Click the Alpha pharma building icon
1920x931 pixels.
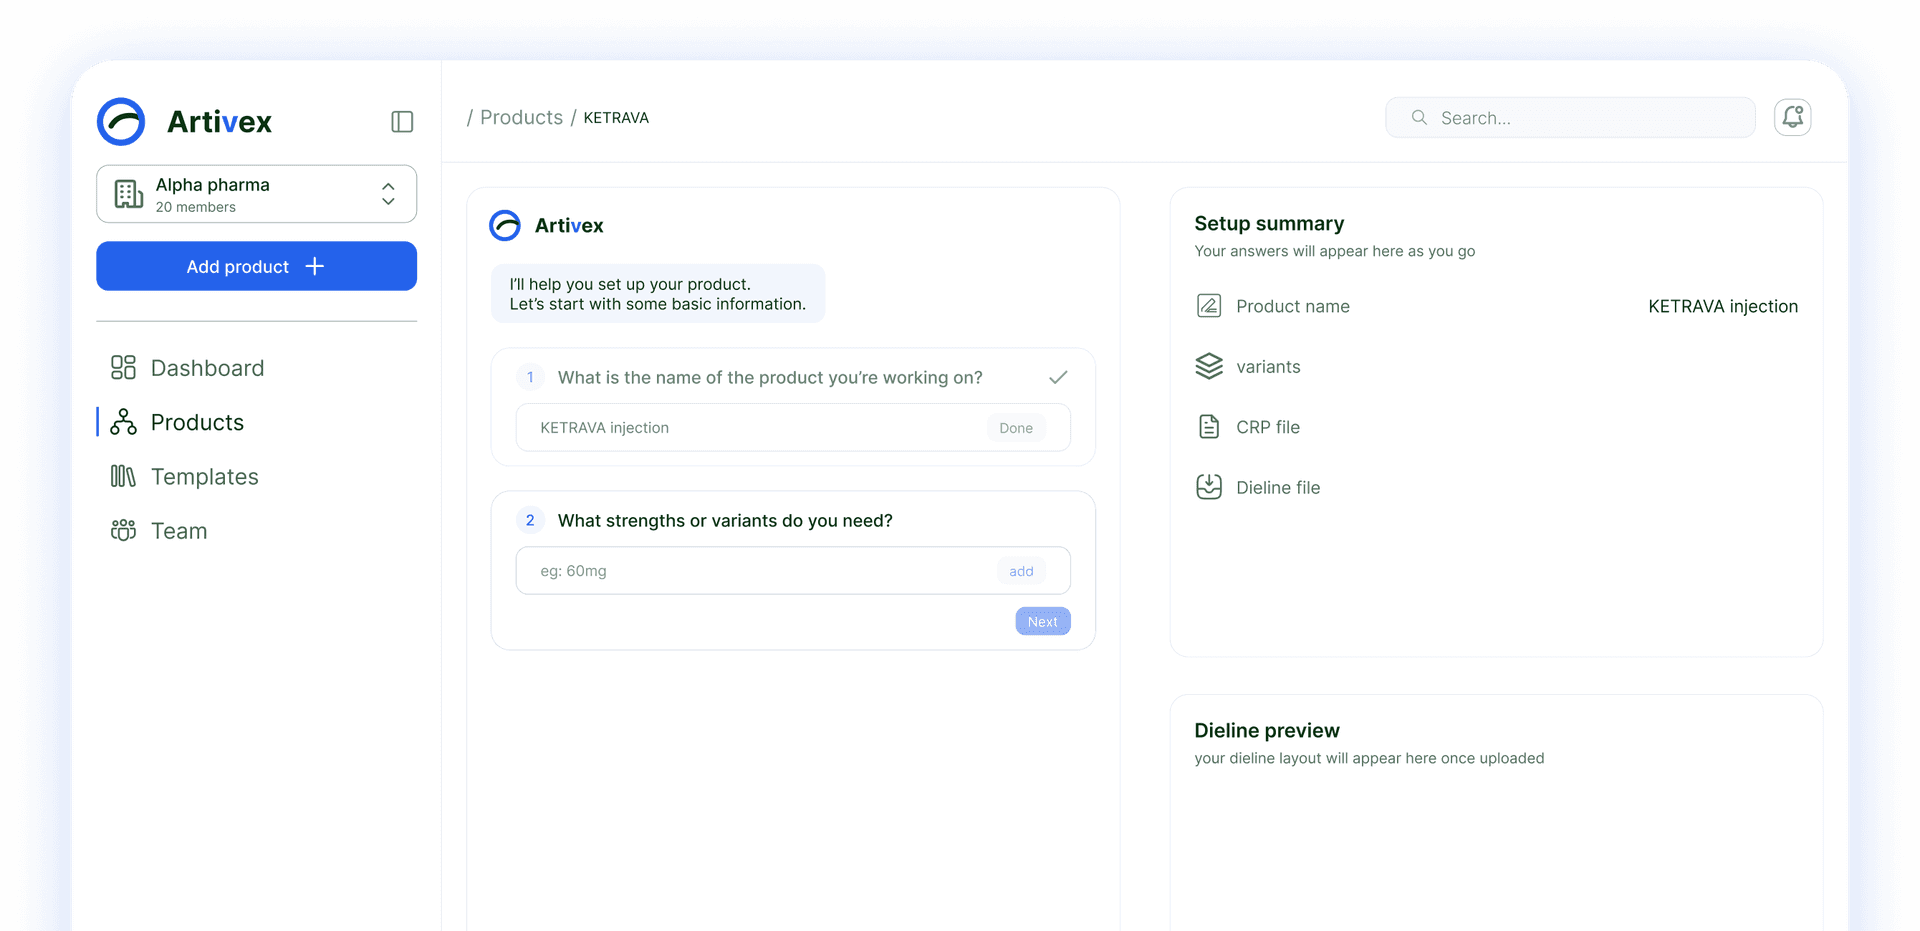[x=129, y=194]
